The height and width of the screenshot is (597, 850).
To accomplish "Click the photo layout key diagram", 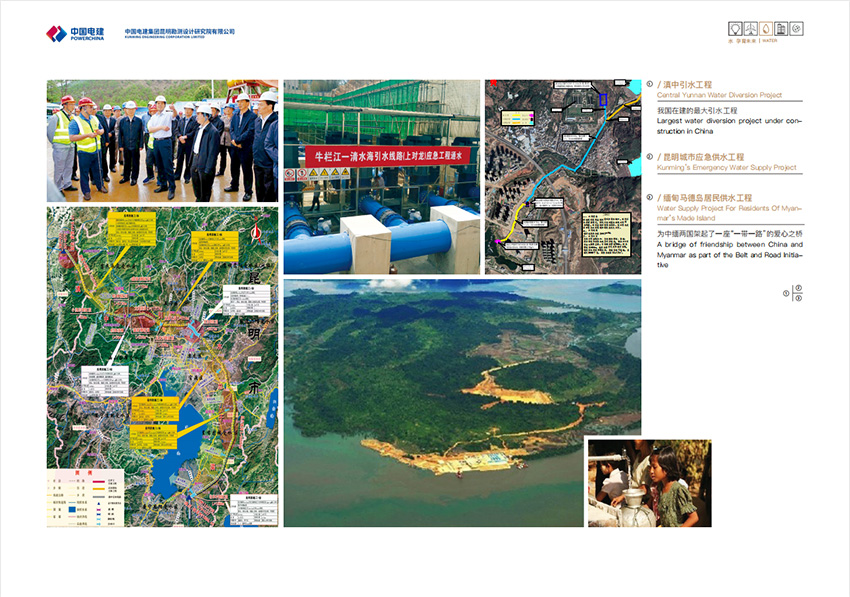I will [x=796, y=293].
